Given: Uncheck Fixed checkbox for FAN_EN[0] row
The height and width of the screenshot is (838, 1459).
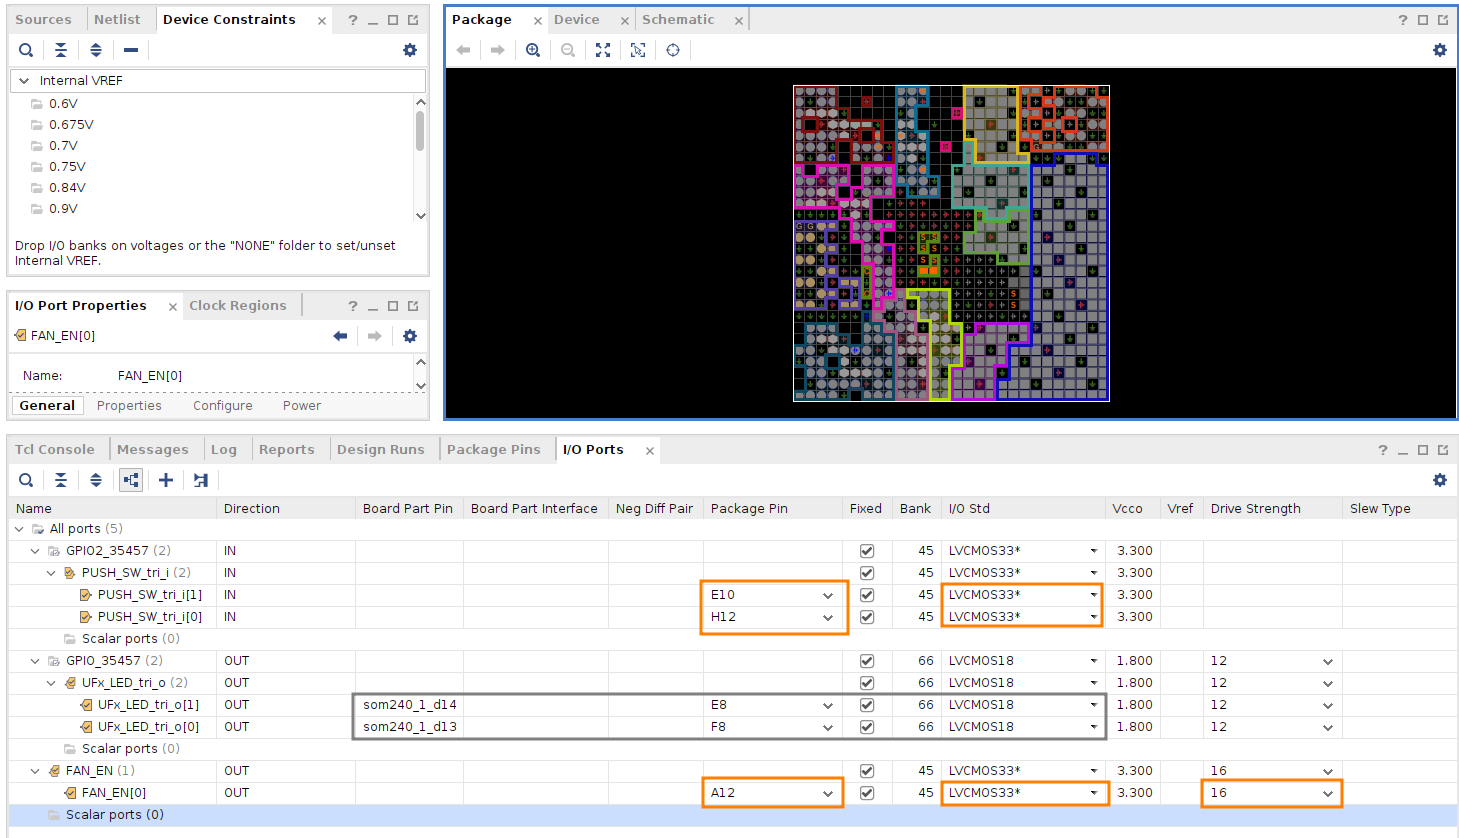Looking at the screenshot, I should pyautogui.click(x=867, y=793).
